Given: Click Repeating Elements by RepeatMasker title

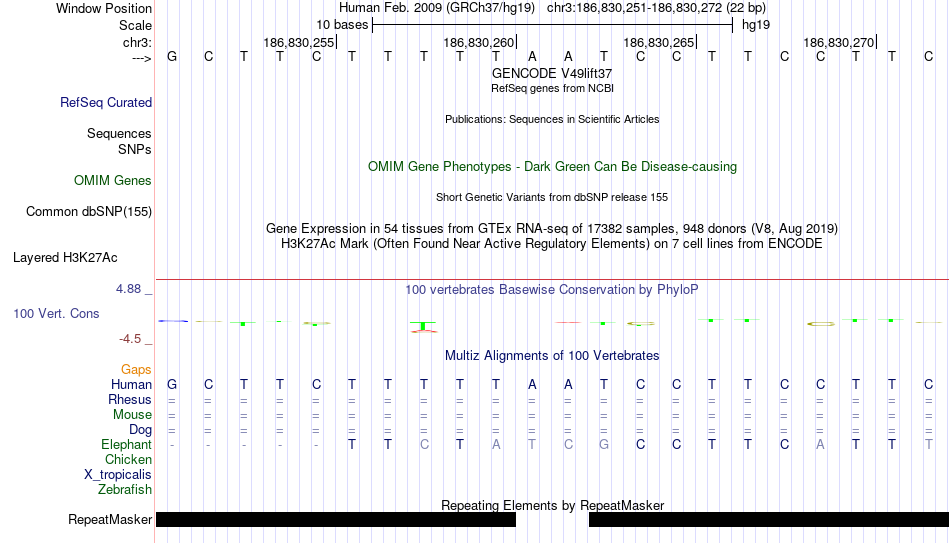Looking at the screenshot, I should [552, 505].
